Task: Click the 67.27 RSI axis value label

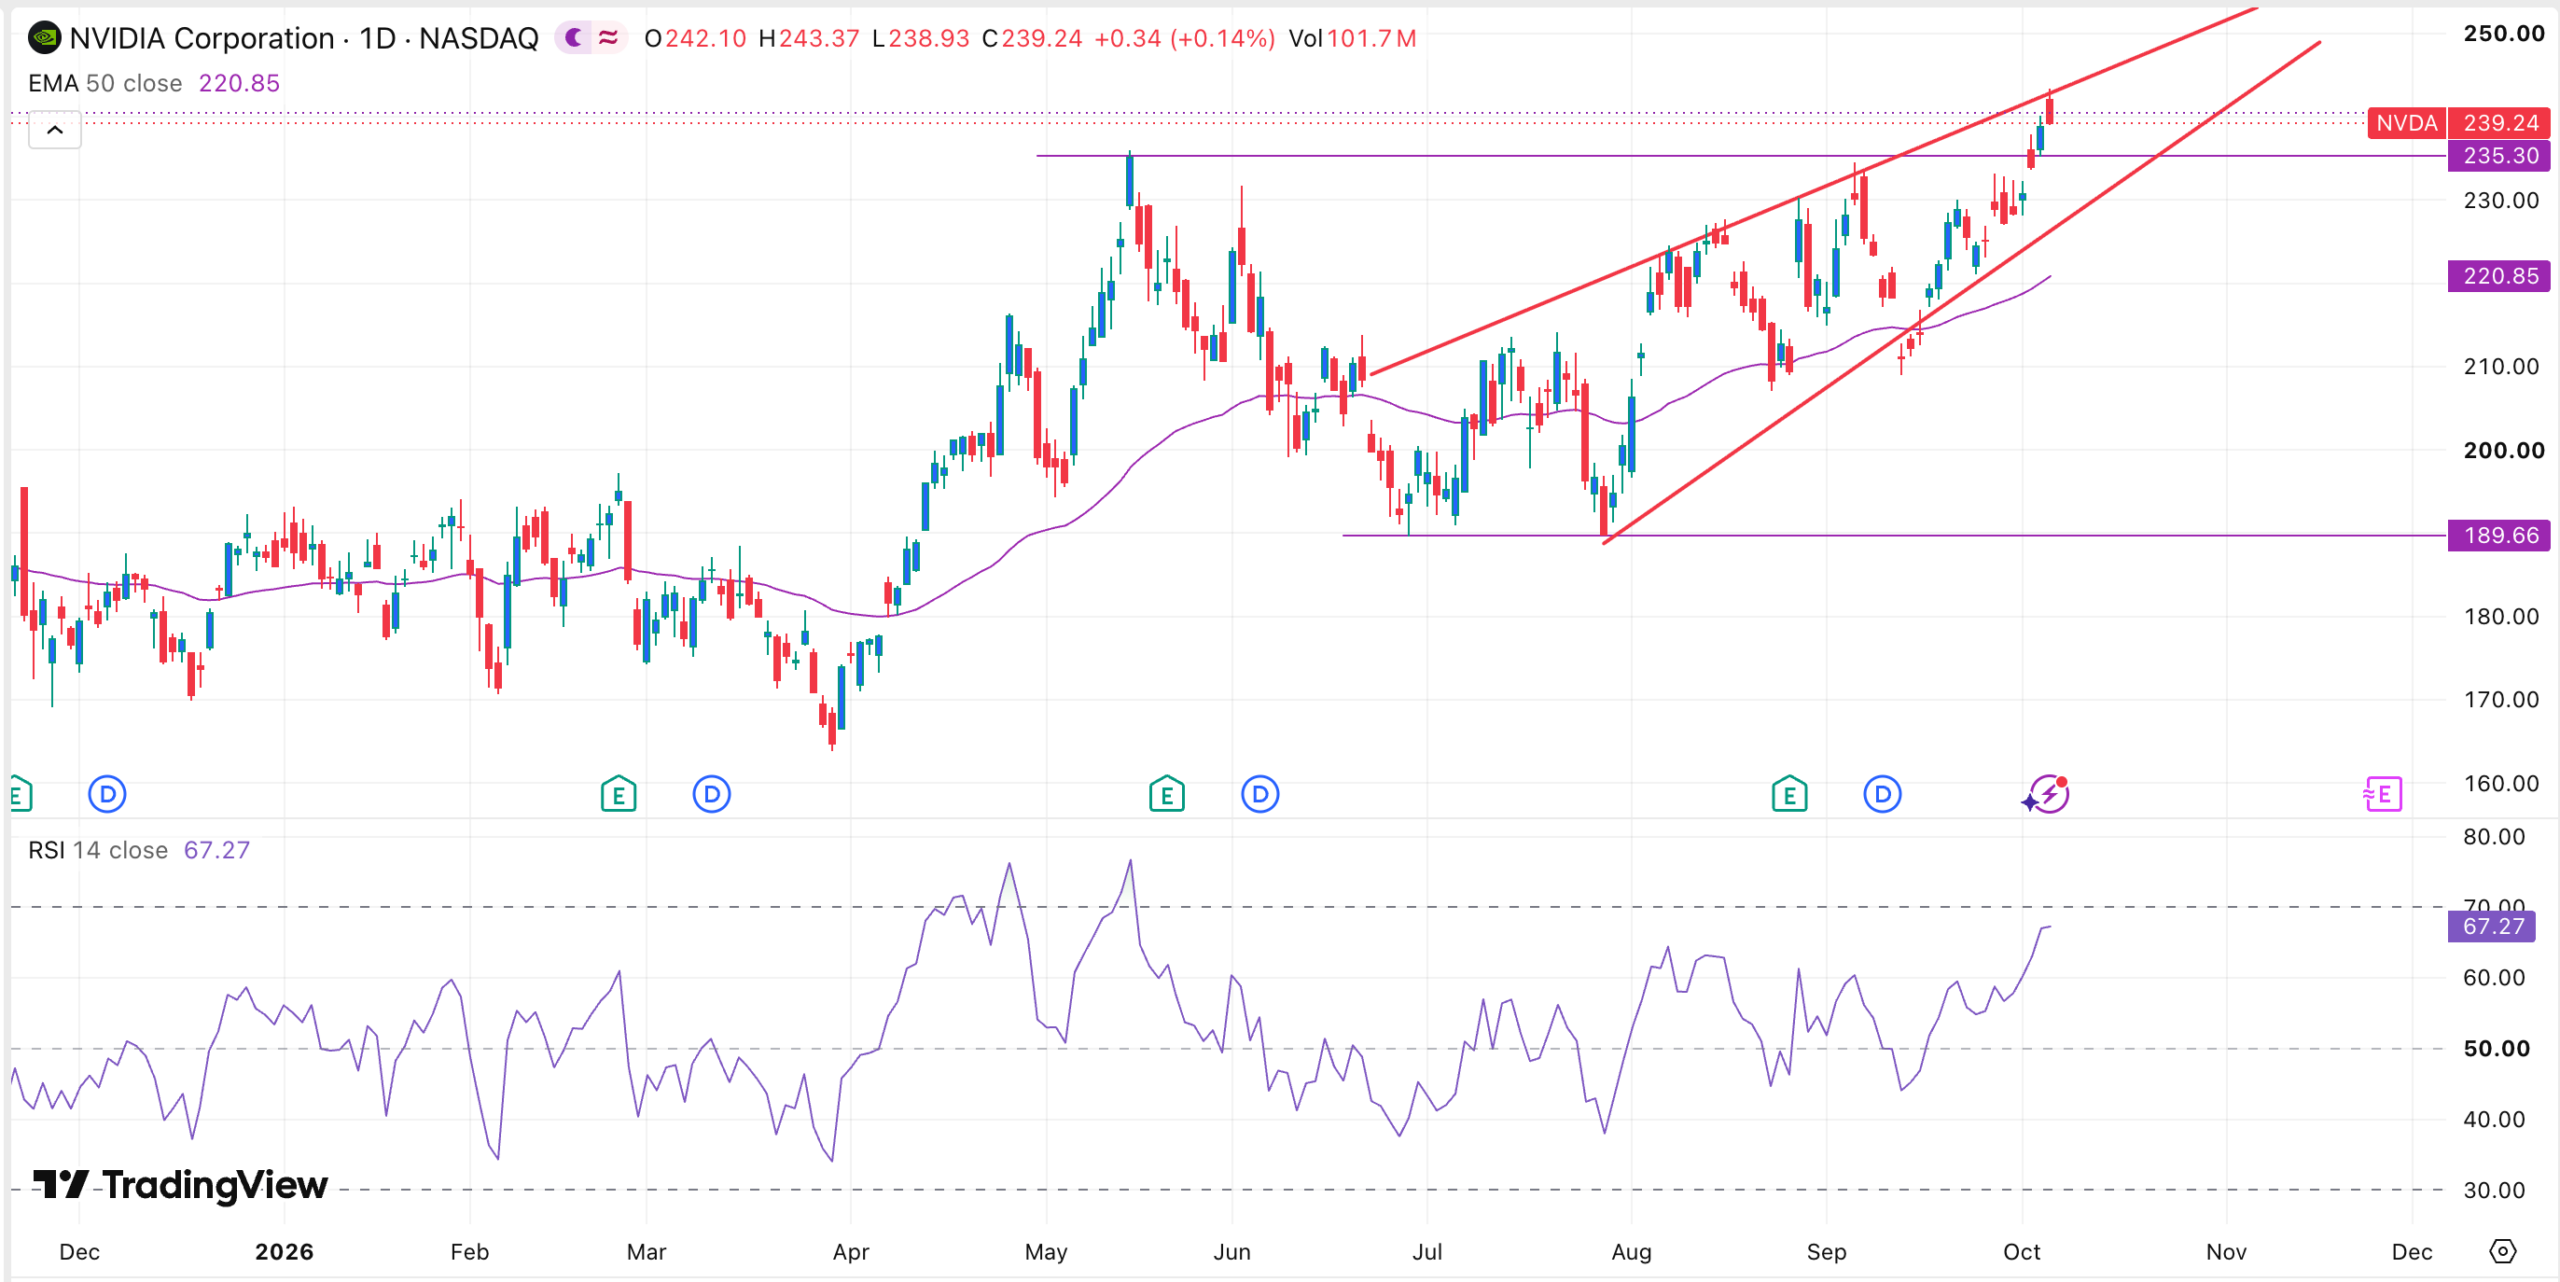Action: [2492, 927]
